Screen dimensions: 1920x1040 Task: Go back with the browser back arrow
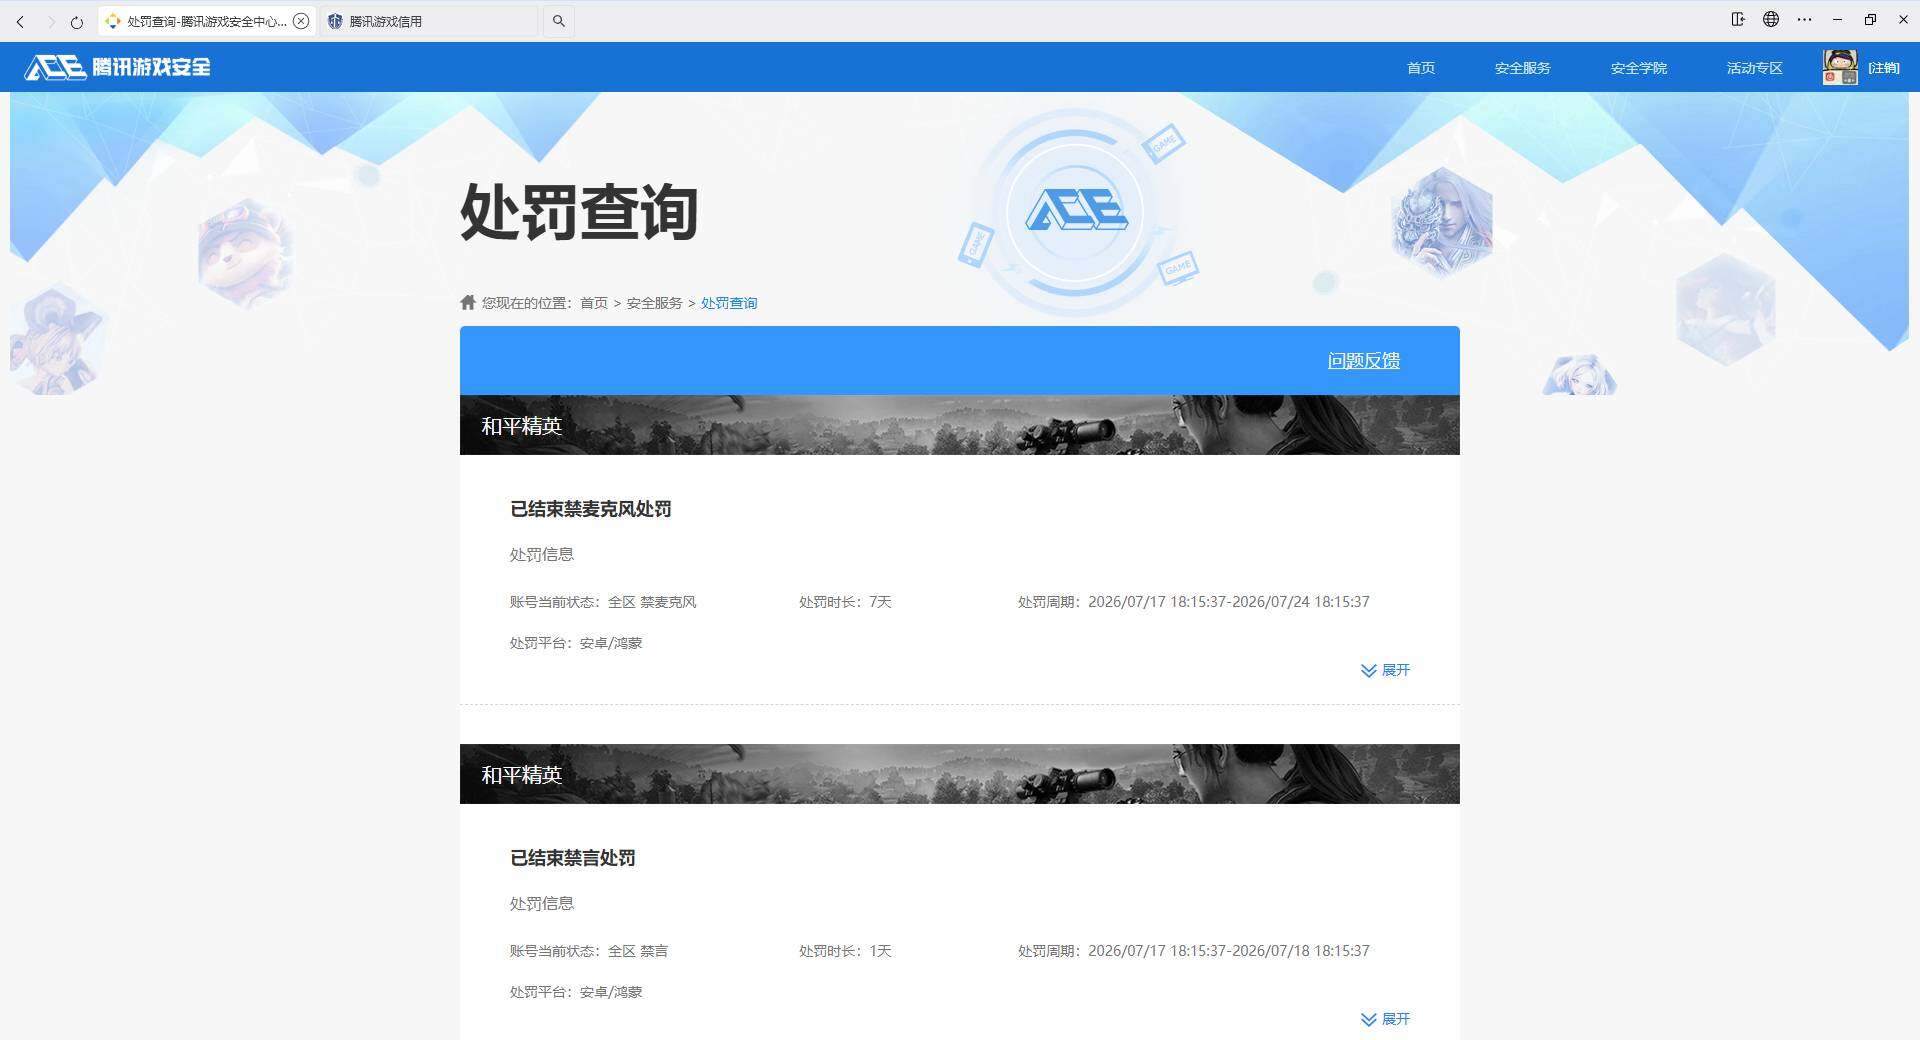tap(20, 21)
